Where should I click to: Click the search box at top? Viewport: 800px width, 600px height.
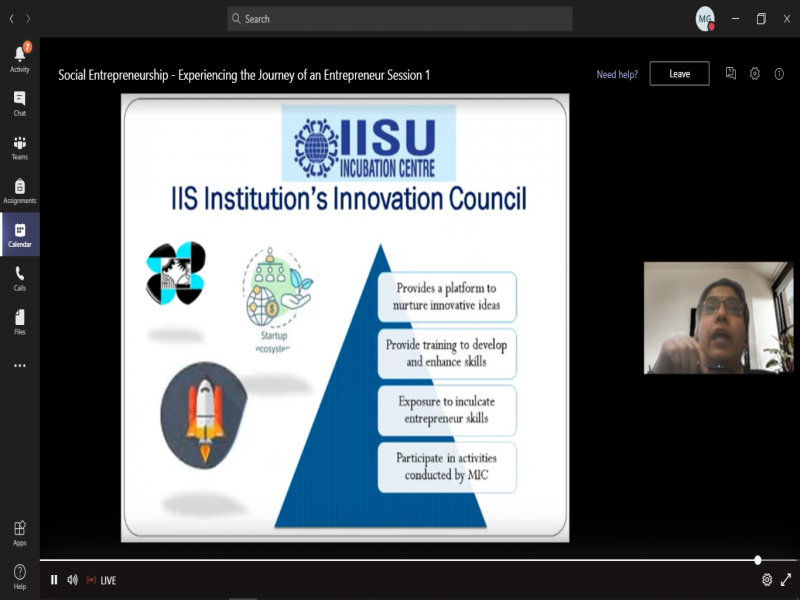coord(400,19)
